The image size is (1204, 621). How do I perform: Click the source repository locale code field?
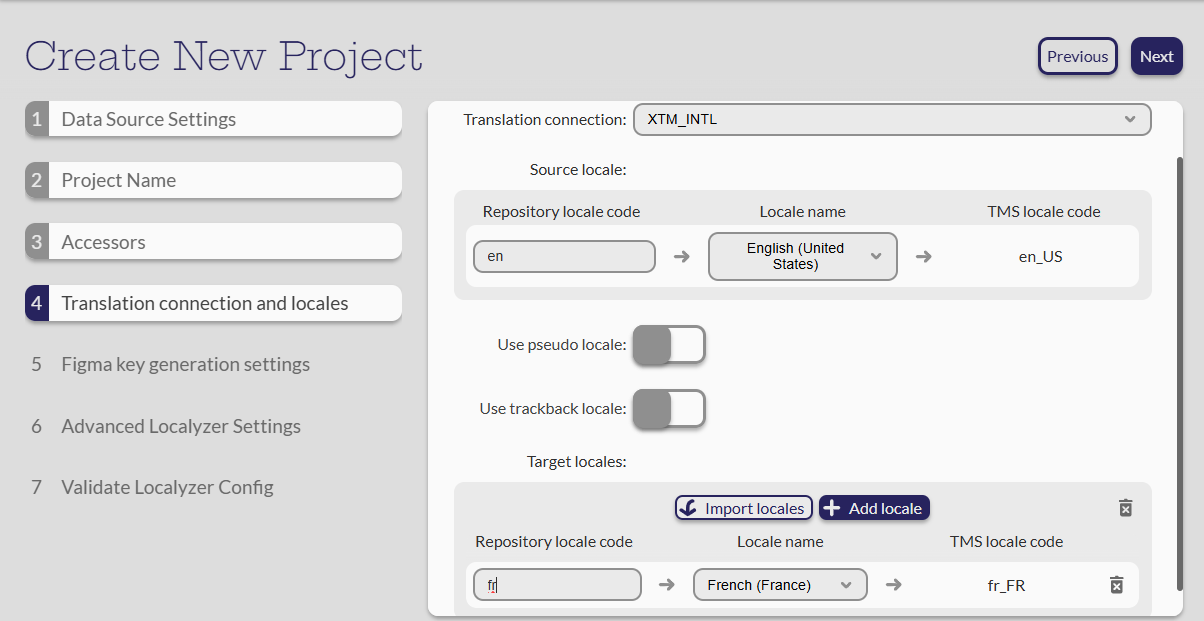click(564, 257)
